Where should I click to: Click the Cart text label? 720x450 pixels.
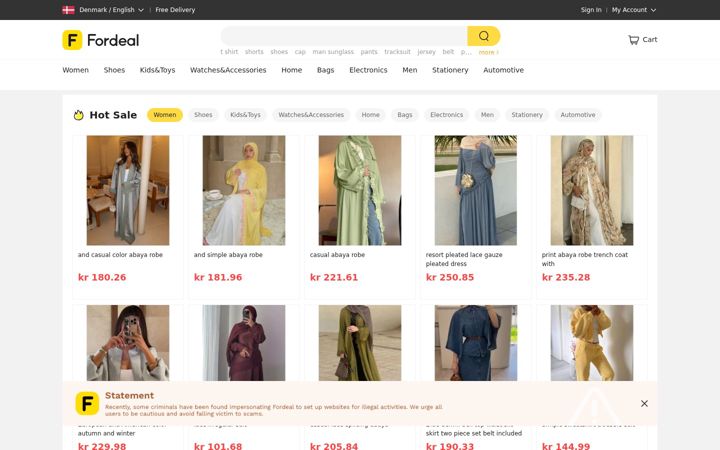pos(650,39)
